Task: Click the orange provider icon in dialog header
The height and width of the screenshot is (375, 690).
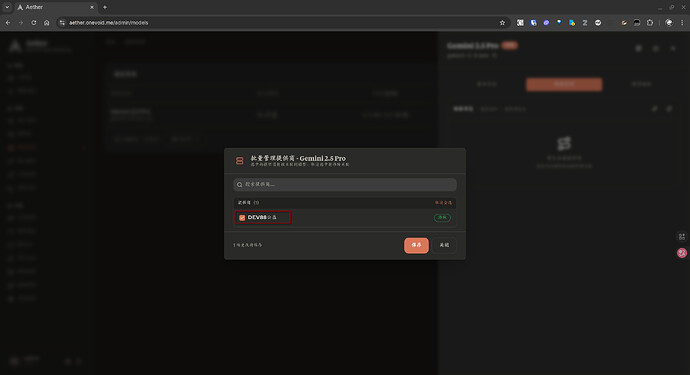Action: click(x=239, y=161)
